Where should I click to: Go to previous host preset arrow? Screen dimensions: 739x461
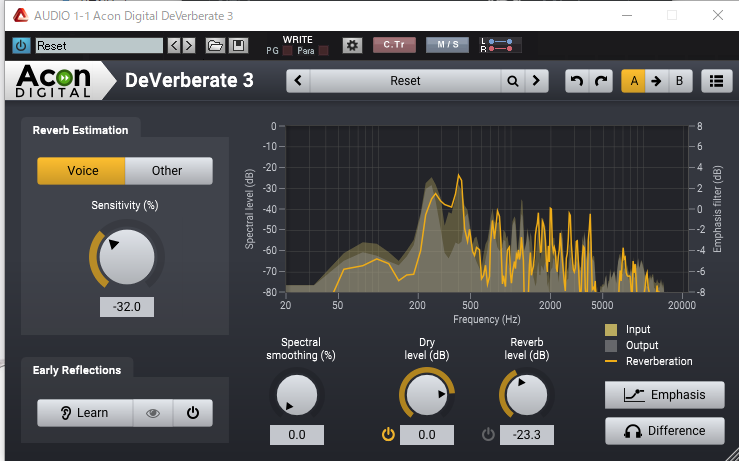(x=174, y=46)
